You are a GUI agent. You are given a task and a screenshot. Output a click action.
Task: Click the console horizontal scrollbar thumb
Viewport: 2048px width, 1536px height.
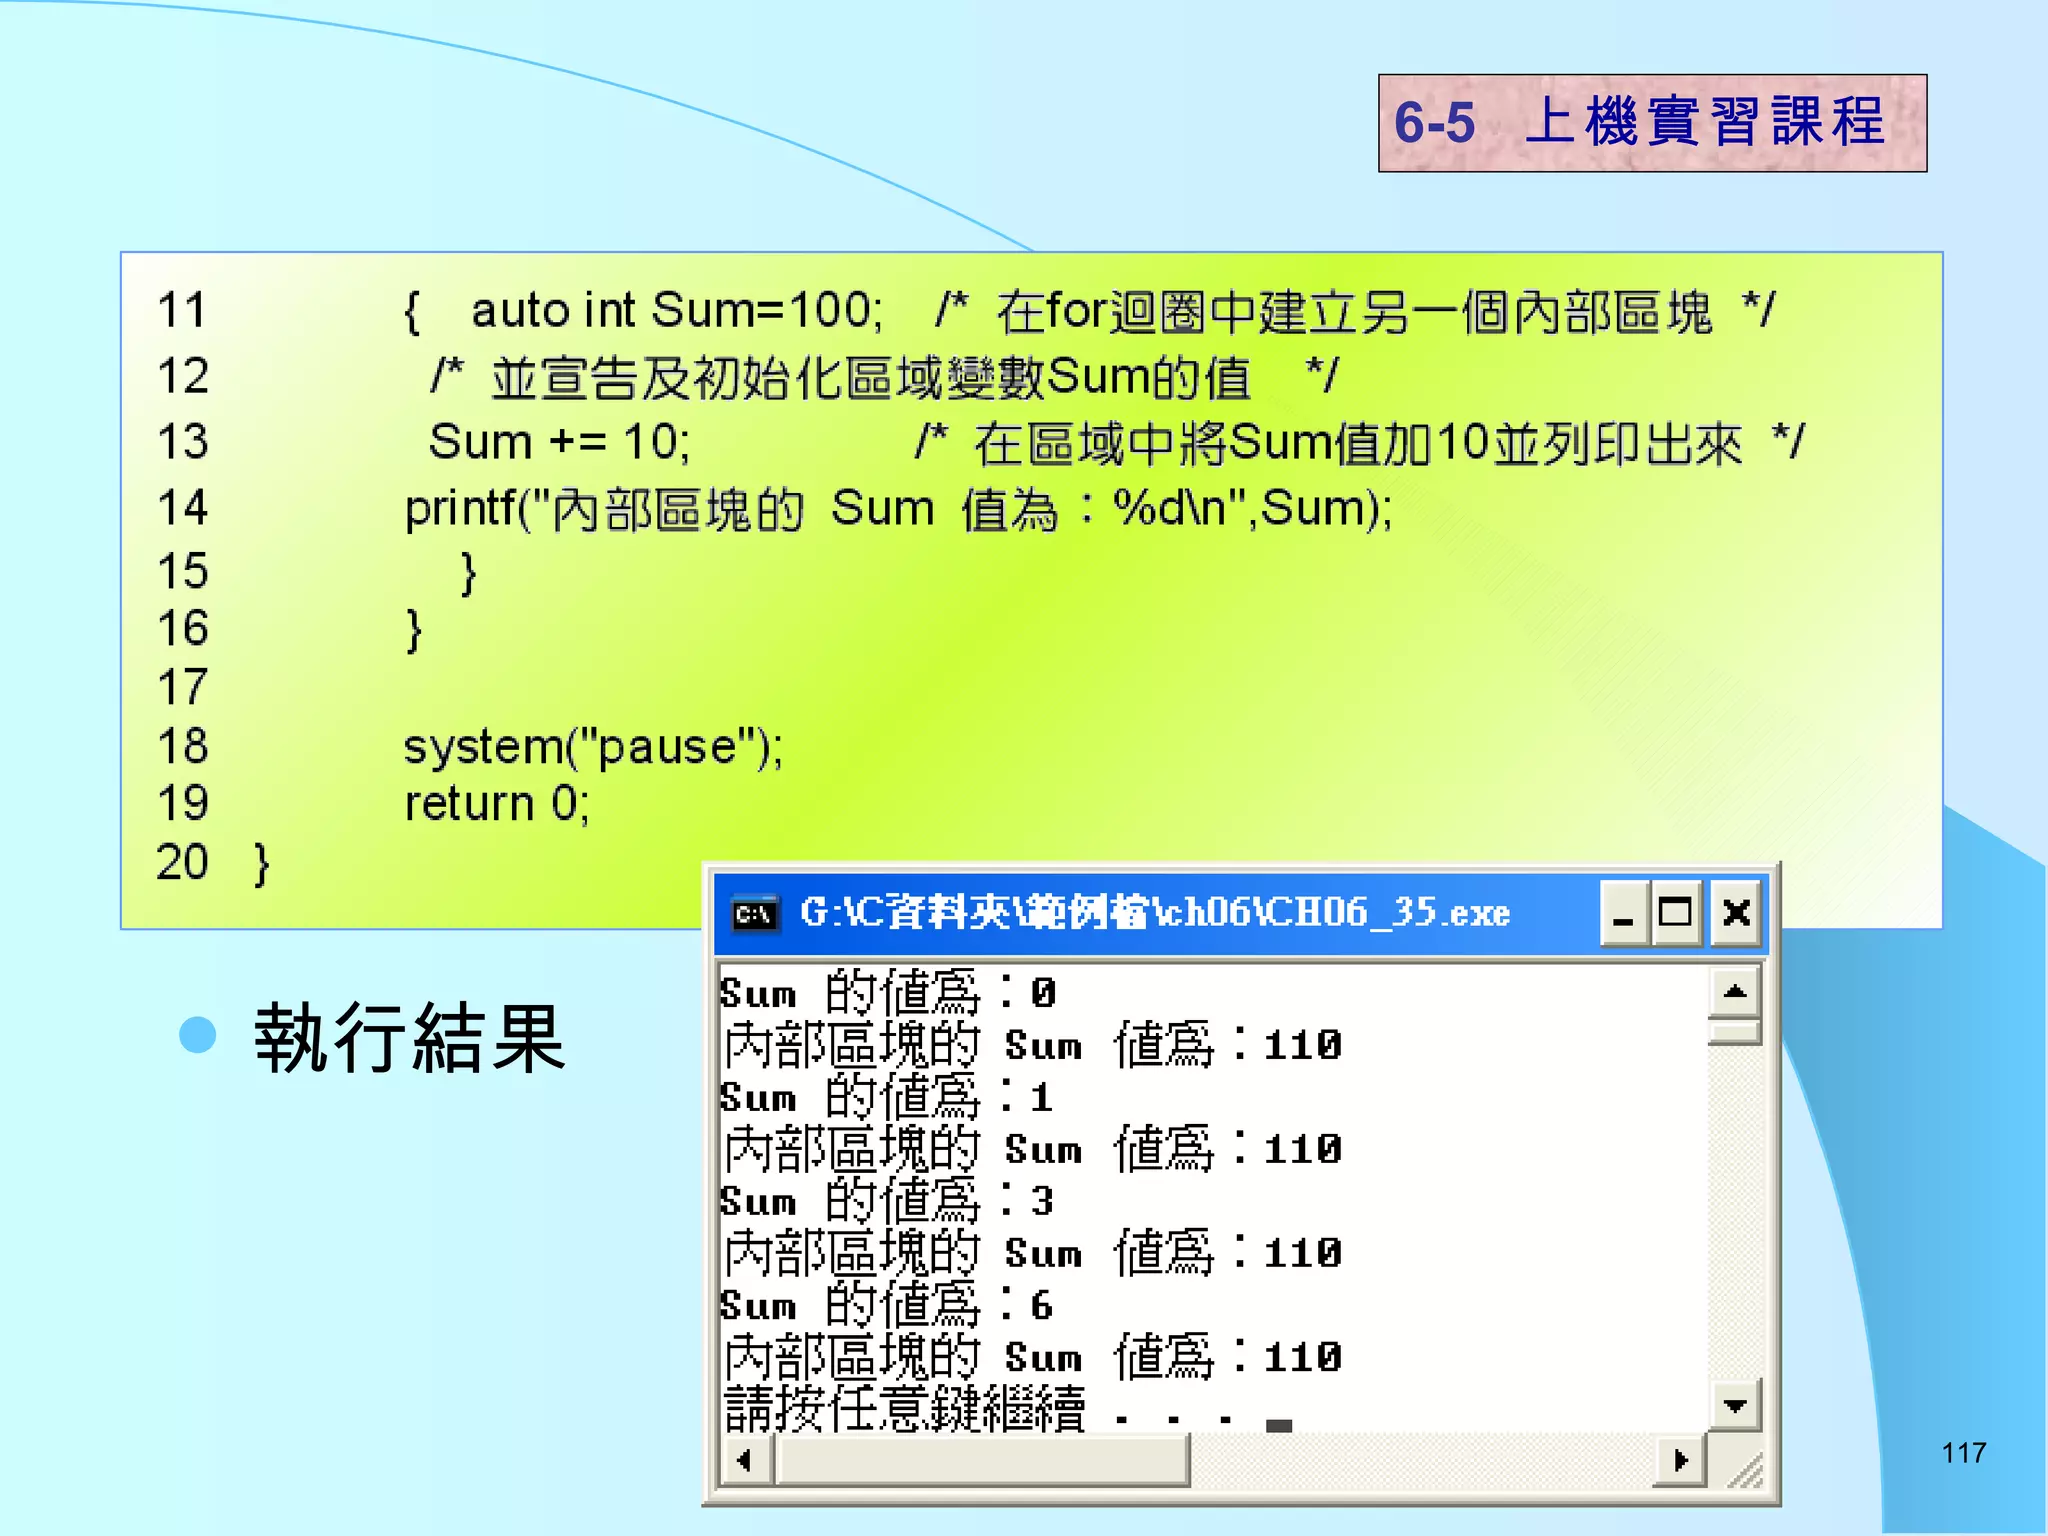coord(983,1460)
